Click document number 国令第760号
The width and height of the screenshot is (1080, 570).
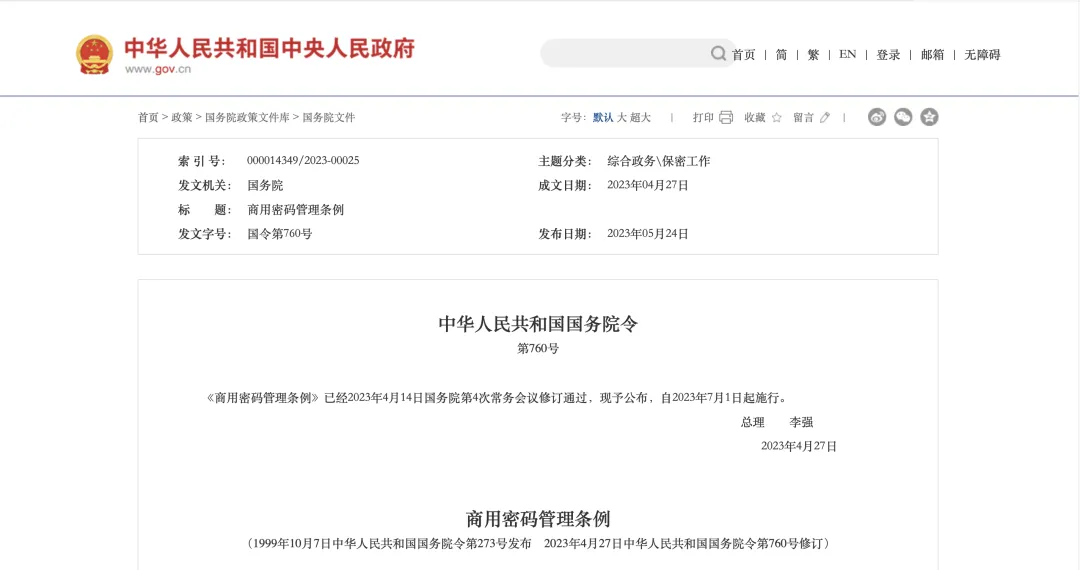[x=280, y=234]
